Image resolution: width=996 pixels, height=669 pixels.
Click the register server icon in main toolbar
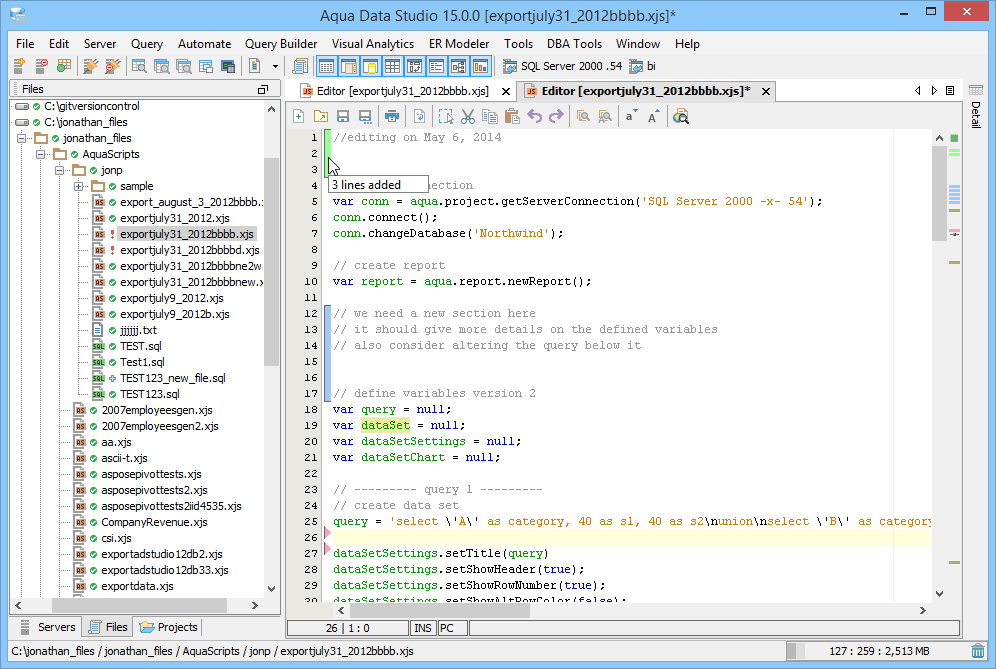[x=19, y=65]
